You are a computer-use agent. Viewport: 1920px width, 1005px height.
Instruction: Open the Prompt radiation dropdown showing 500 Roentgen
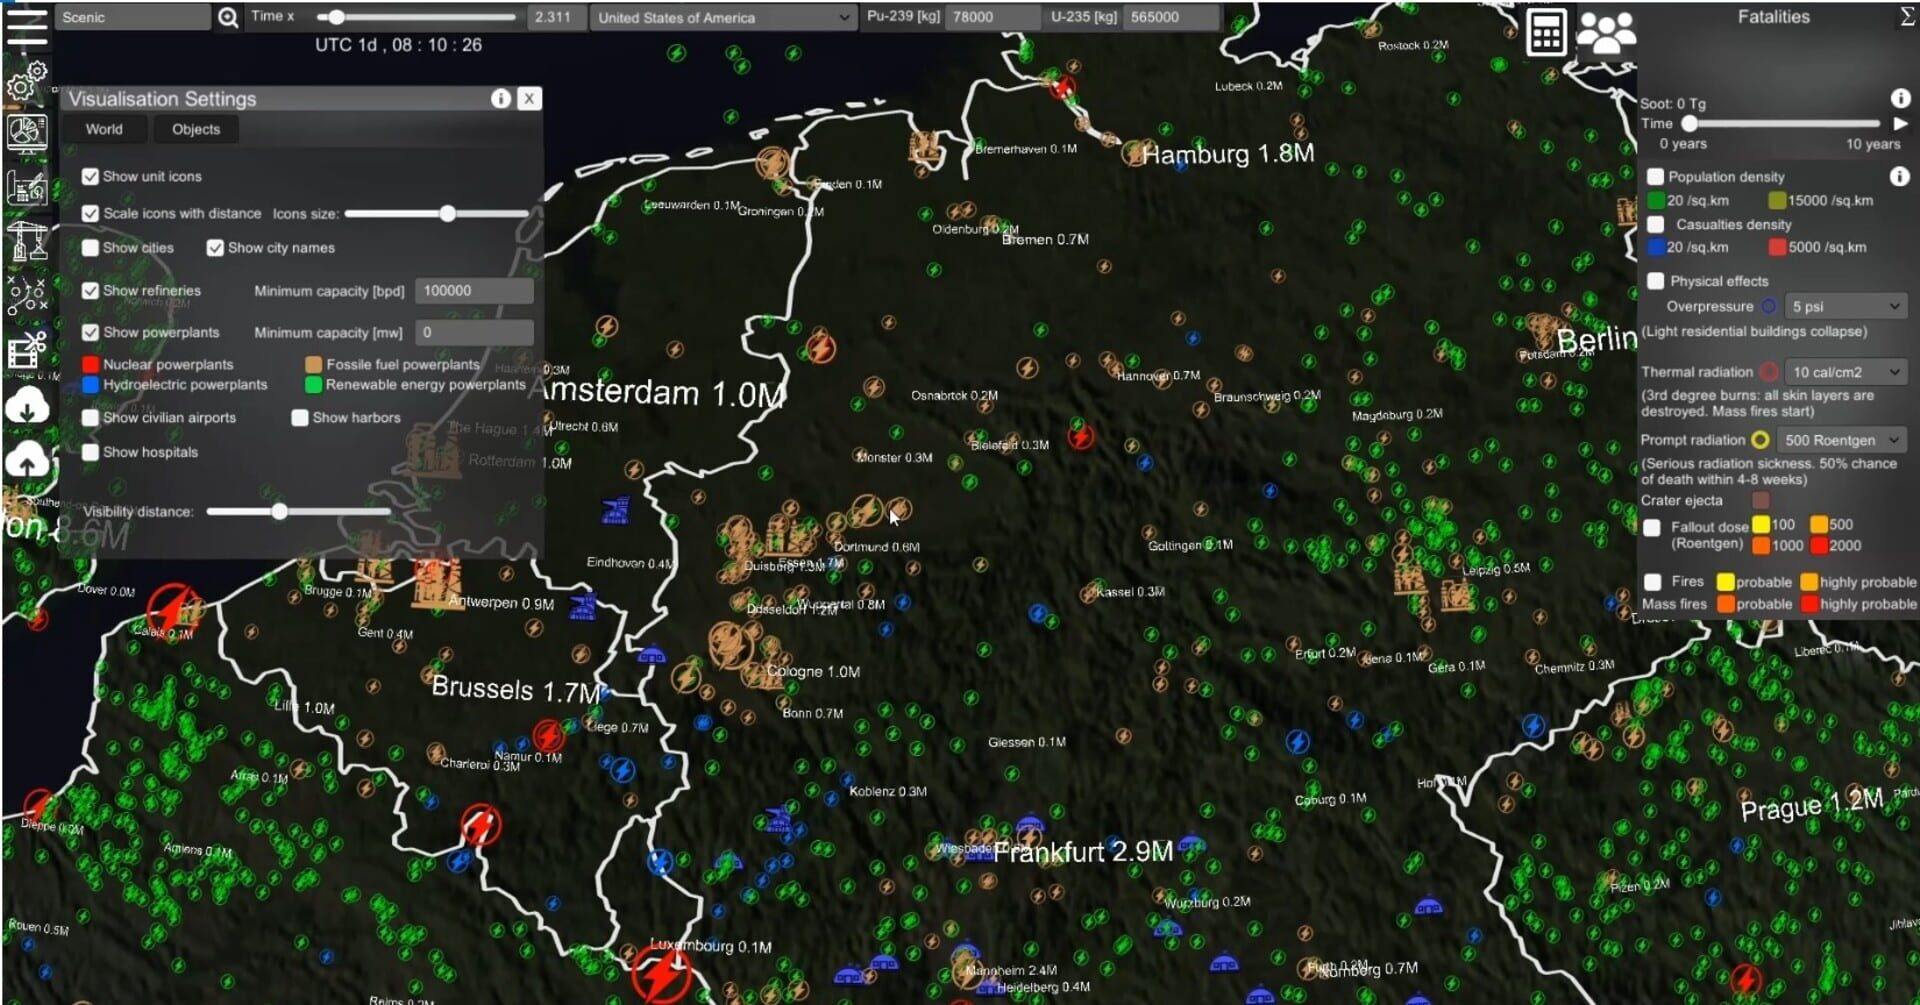pos(1842,440)
